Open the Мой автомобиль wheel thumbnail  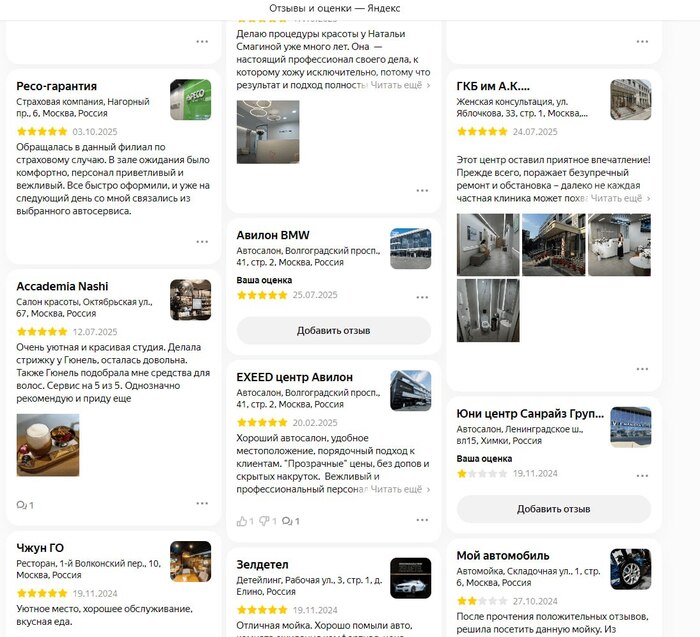pyautogui.click(x=631, y=569)
